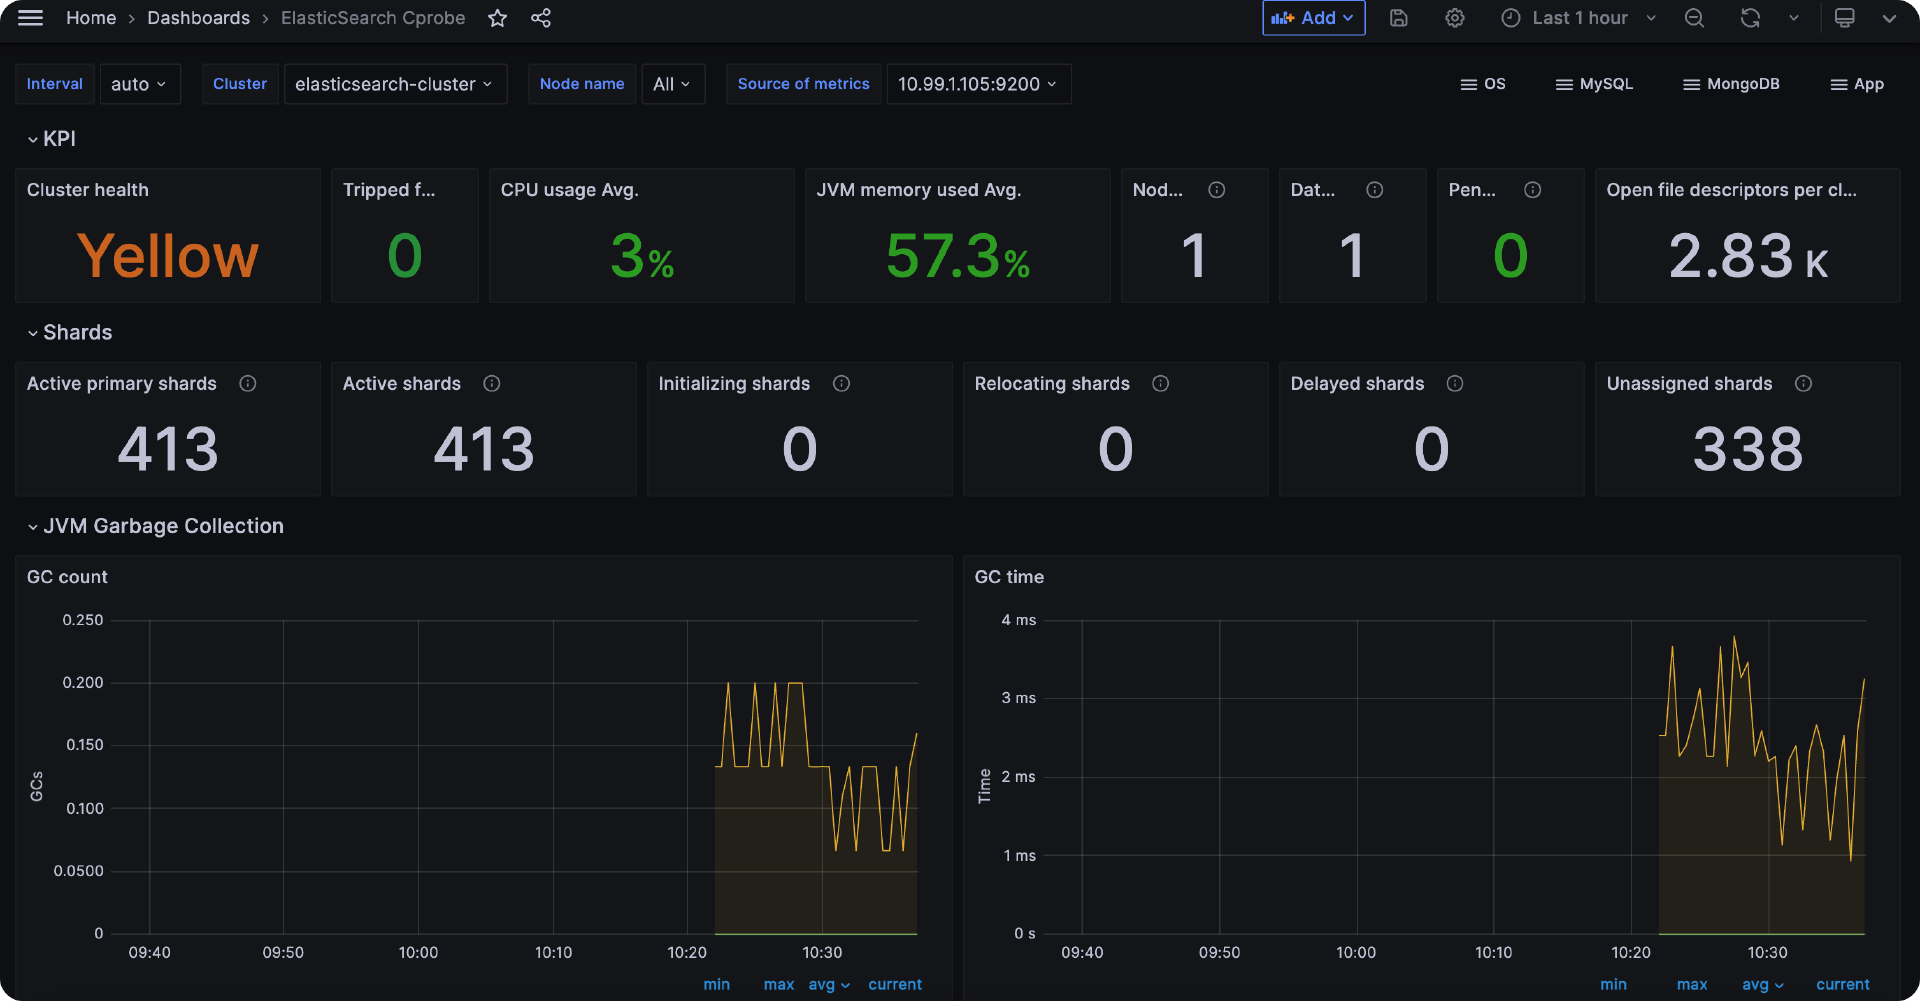Click the Source of metrics label

point(804,84)
